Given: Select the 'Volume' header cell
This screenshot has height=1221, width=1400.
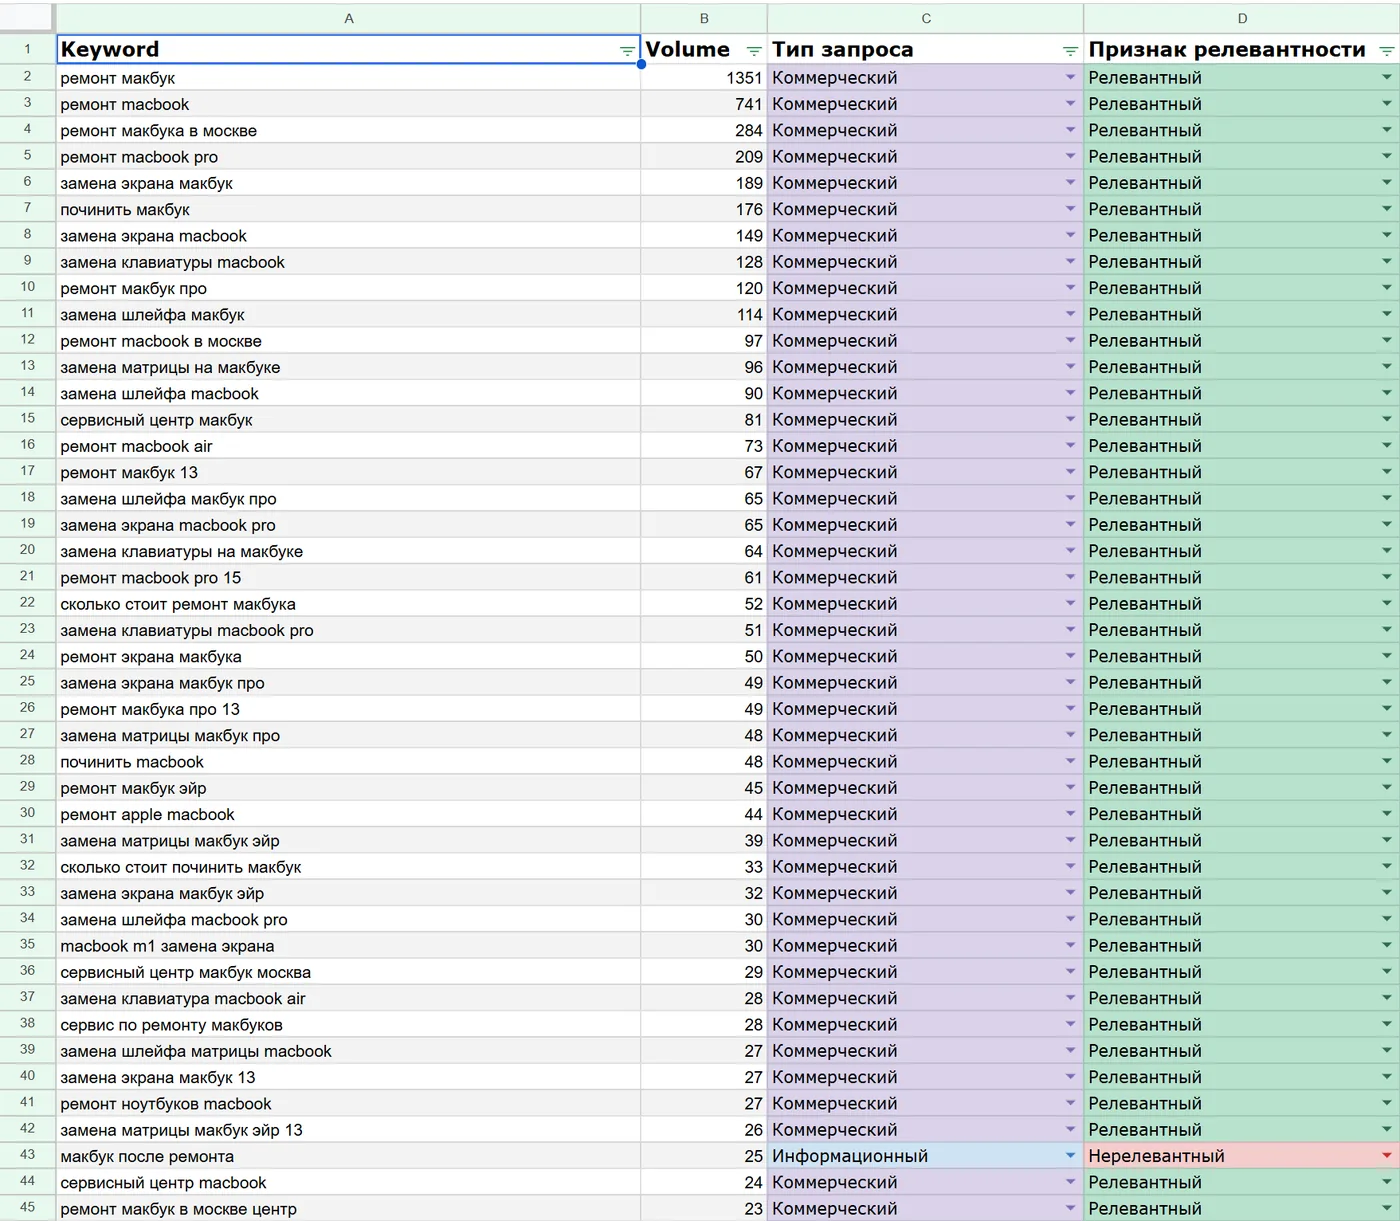Looking at the screenshot, I should tap(704, 49).
